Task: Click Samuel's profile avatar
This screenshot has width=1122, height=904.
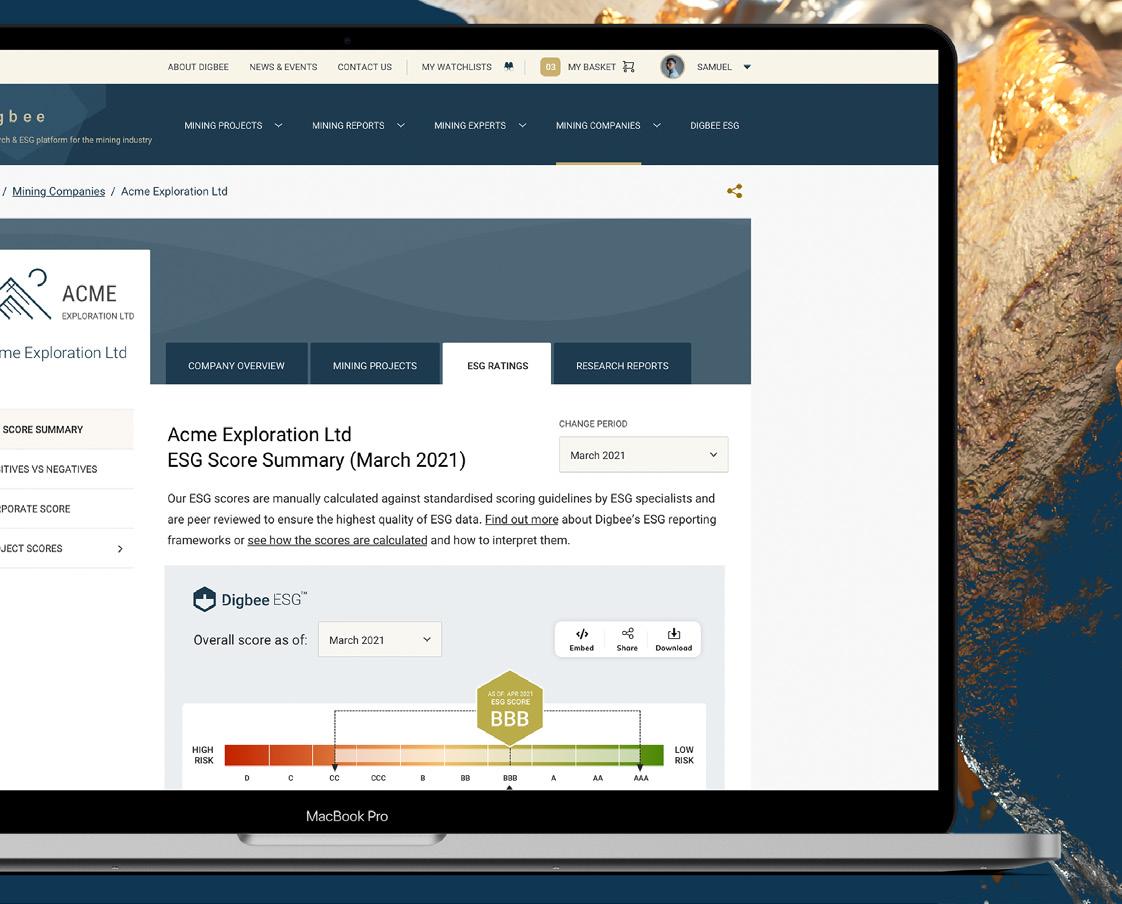Action: [672, 67]
